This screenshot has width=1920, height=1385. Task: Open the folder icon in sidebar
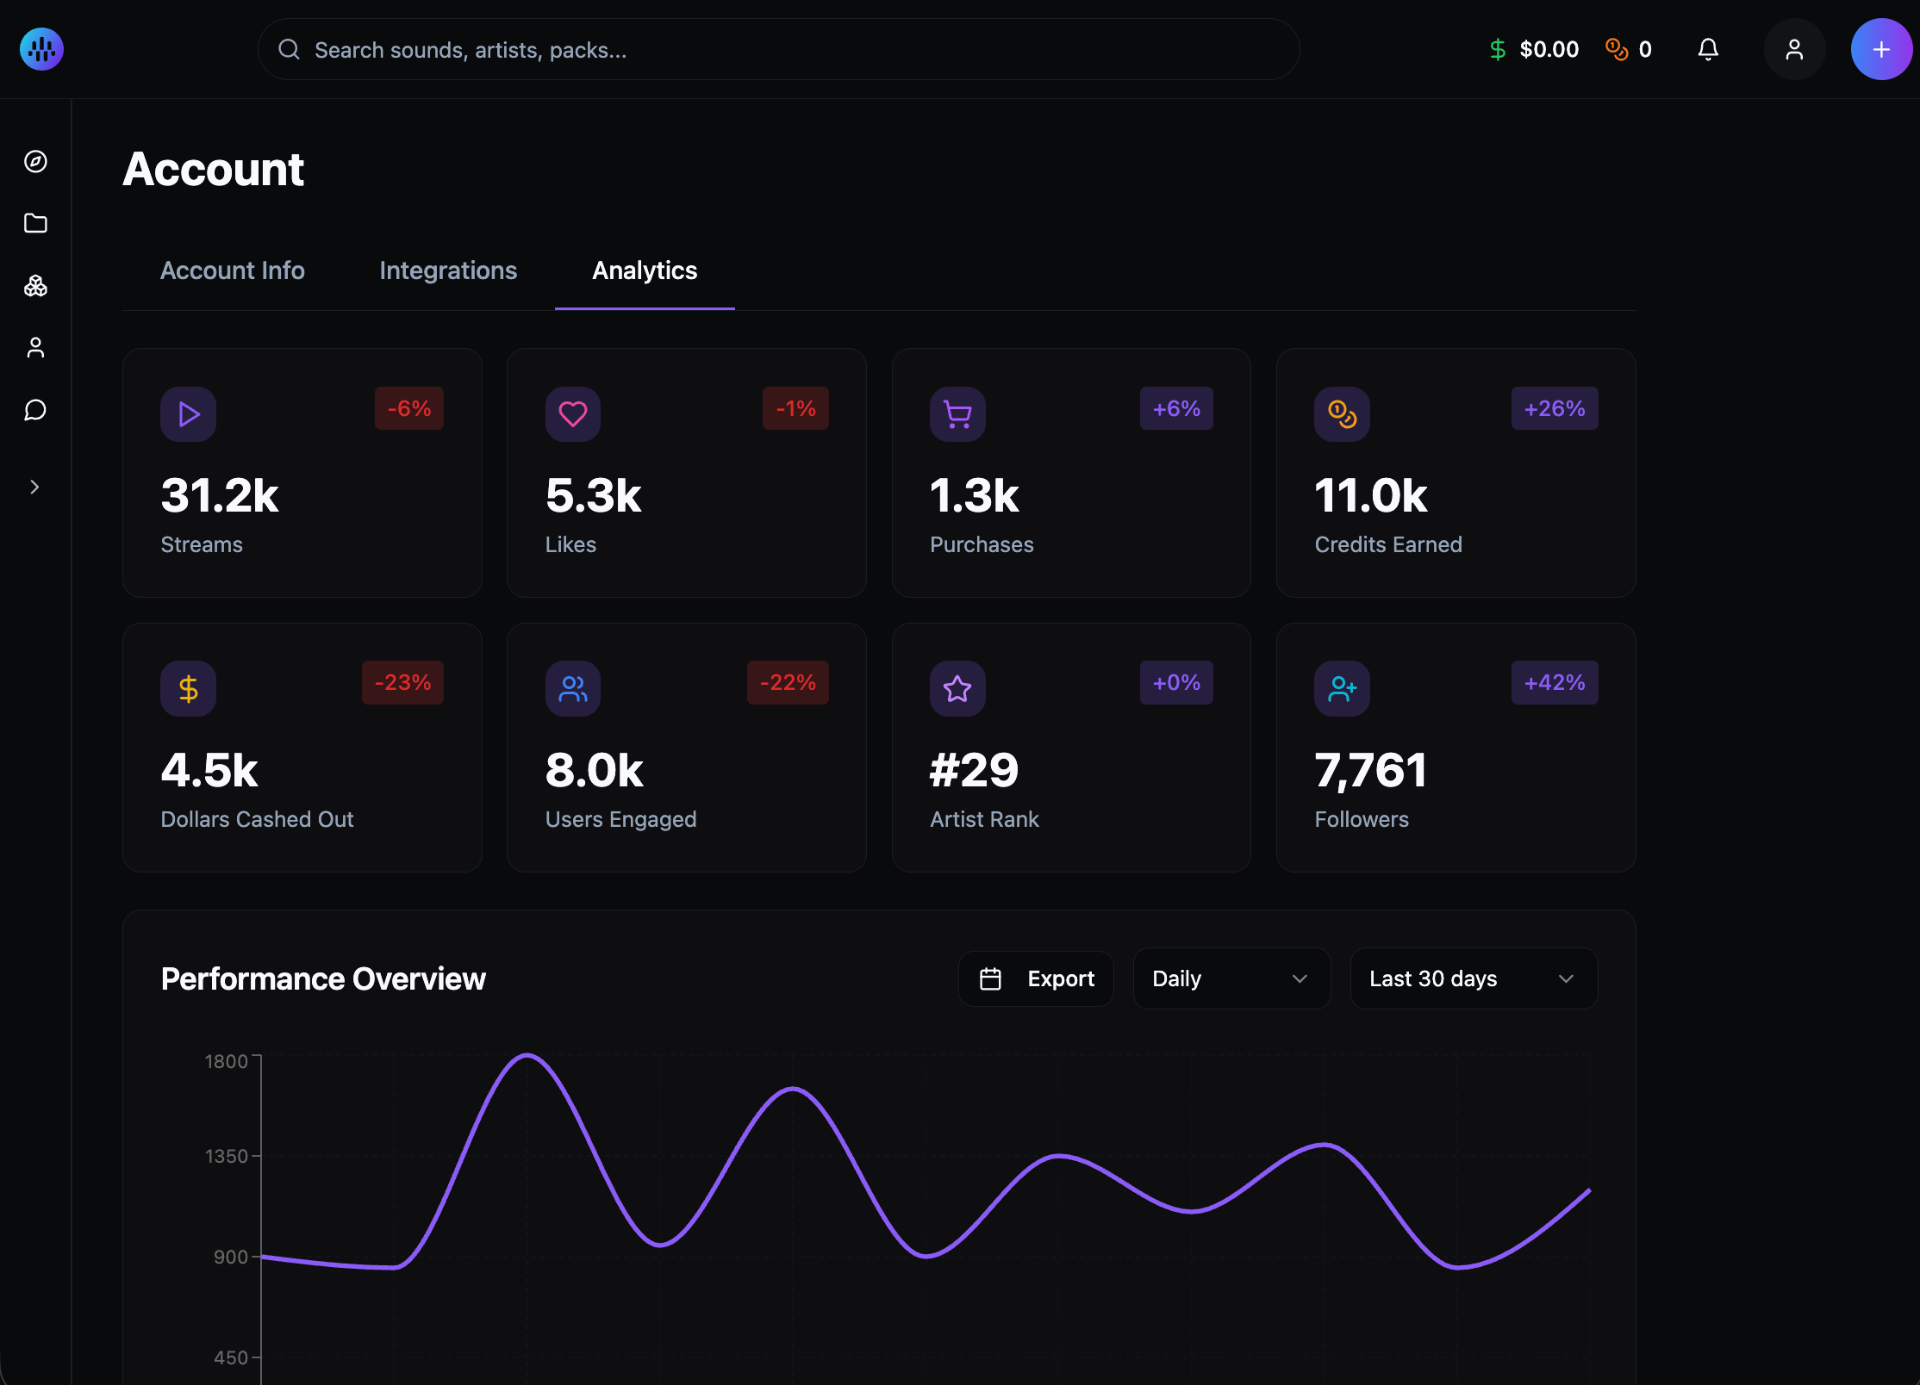point(36,223)
